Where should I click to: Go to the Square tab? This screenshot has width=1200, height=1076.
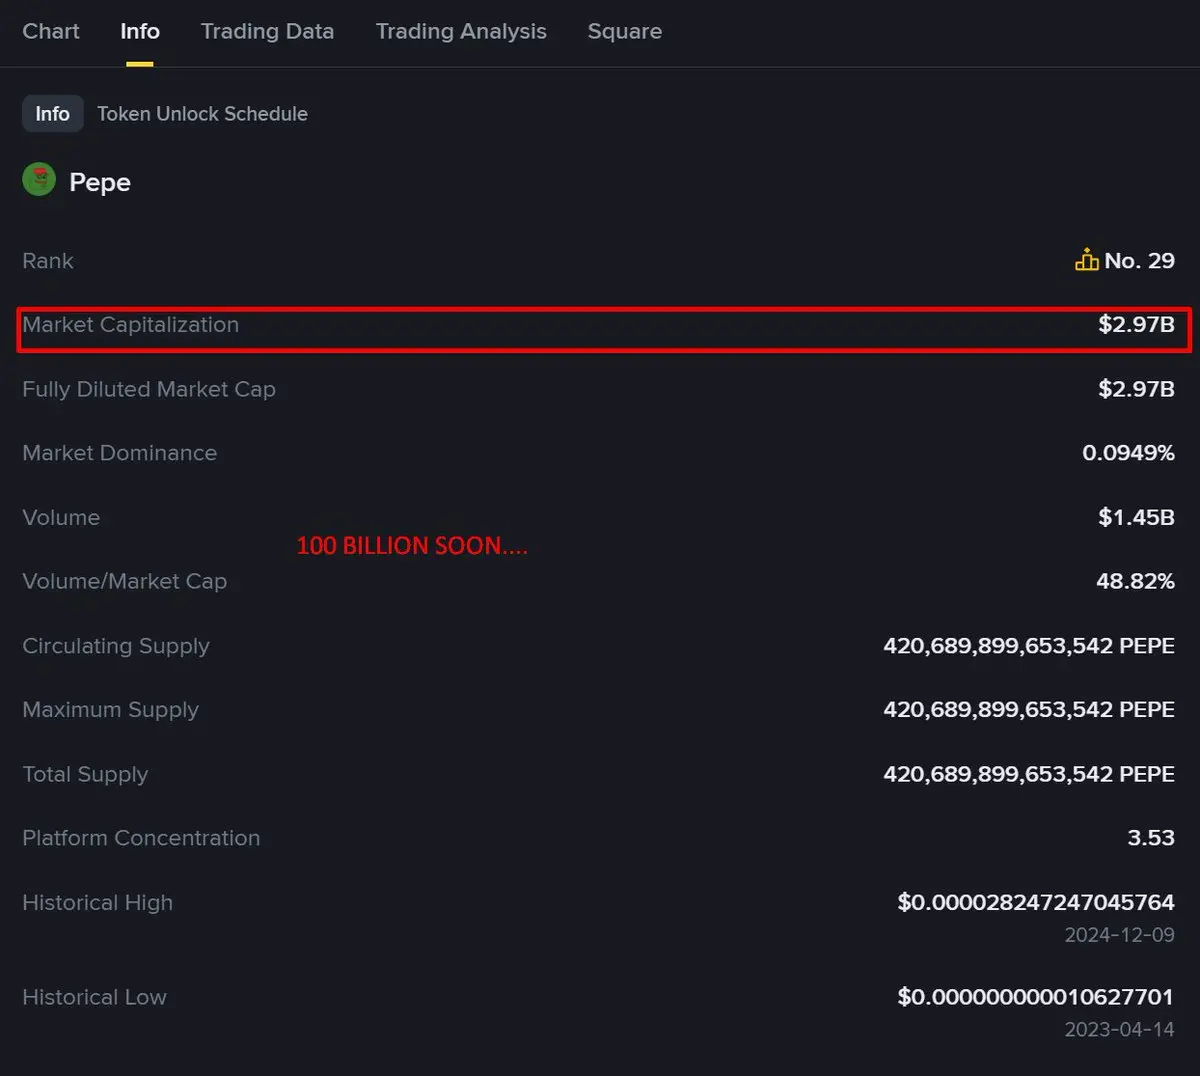625,31
